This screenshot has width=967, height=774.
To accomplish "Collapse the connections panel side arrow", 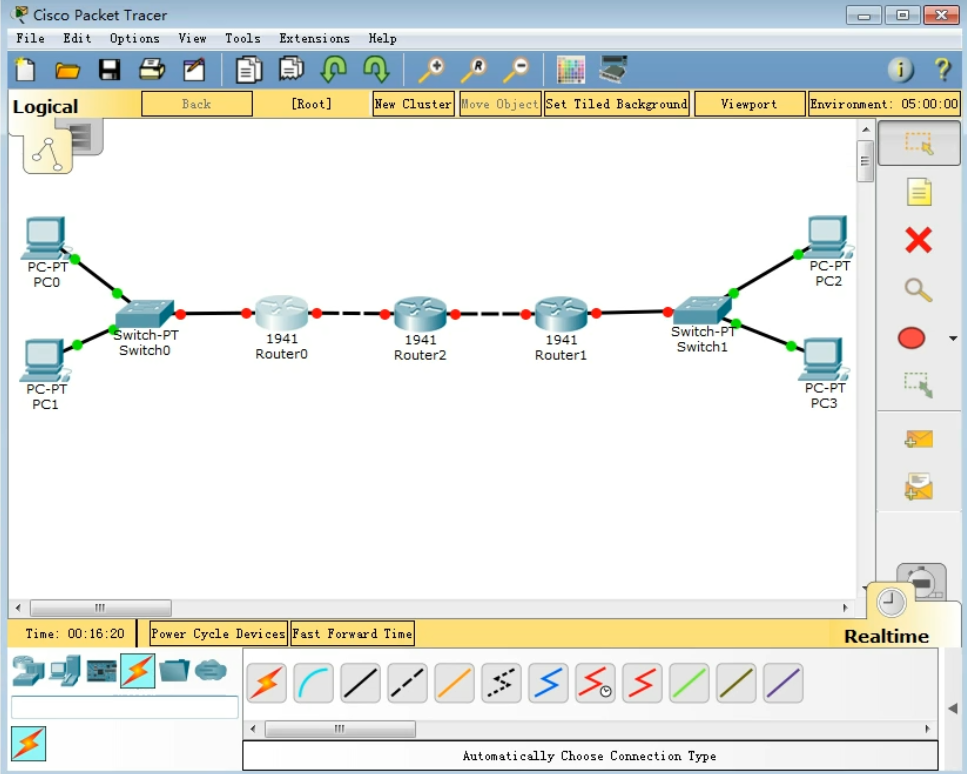I will 951,709.
